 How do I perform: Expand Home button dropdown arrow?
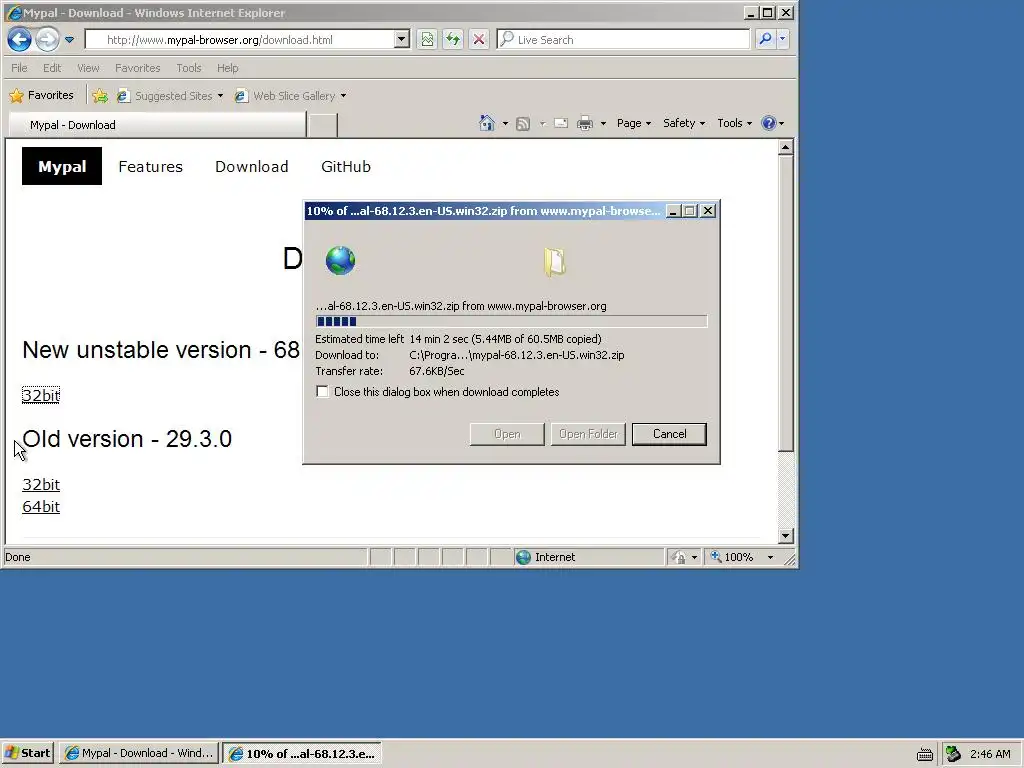(505, 123)
